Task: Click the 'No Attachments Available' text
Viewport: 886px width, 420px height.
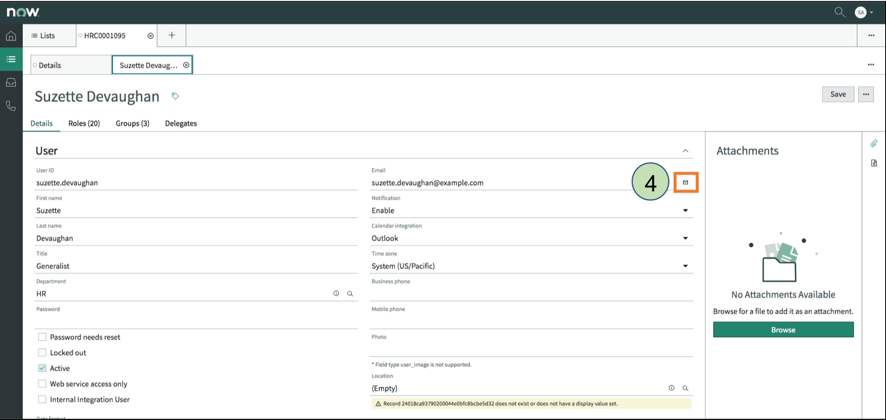Action: (783, 295)
